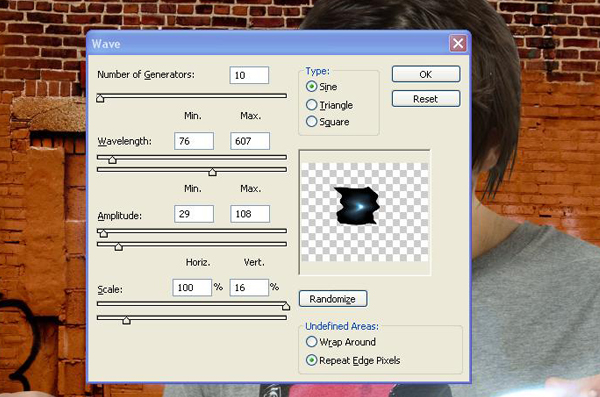Click the Randomize button
This screenshot has height=397, width=600.
[x=333, y=299]
